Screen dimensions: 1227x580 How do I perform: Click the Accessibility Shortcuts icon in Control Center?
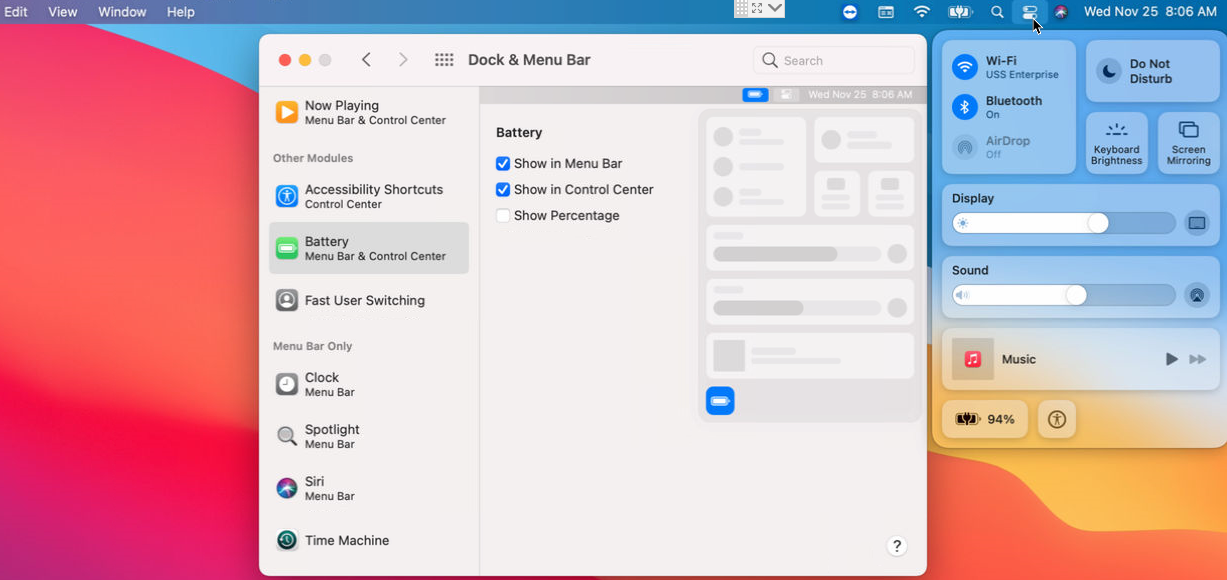click(x=1057, y=419)
